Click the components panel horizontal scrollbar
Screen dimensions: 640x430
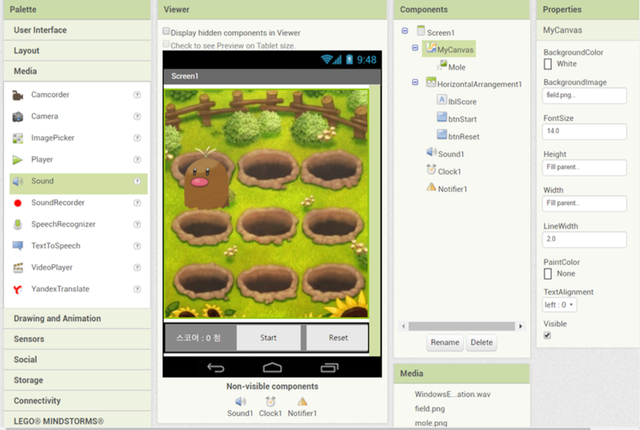tap(462, 326)
